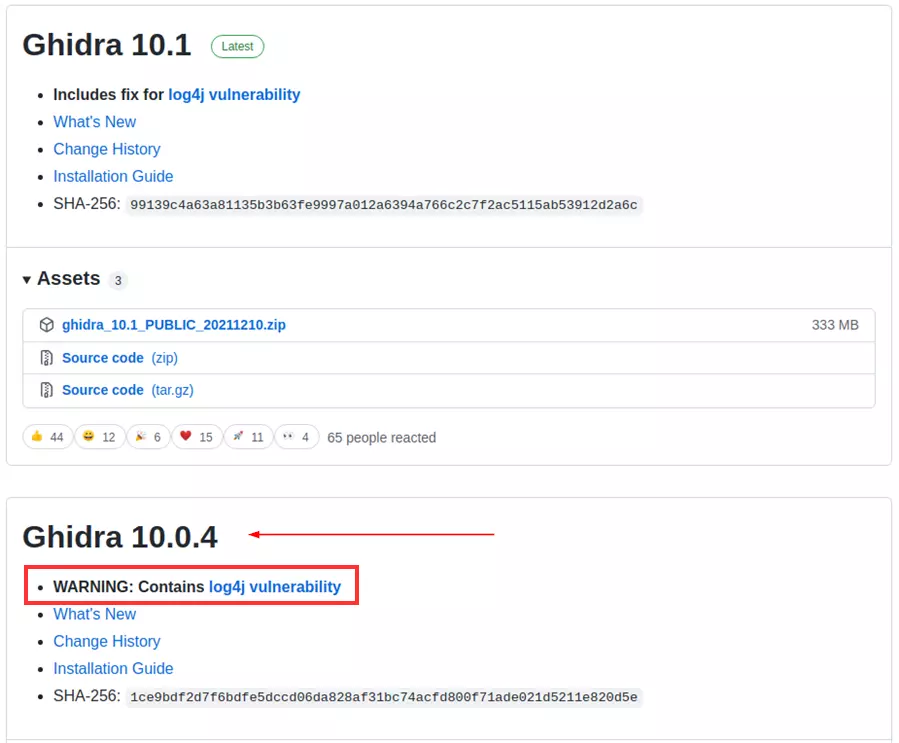Toggle party popper reaction with 6

pyautogui.click(x=148, y=437)
